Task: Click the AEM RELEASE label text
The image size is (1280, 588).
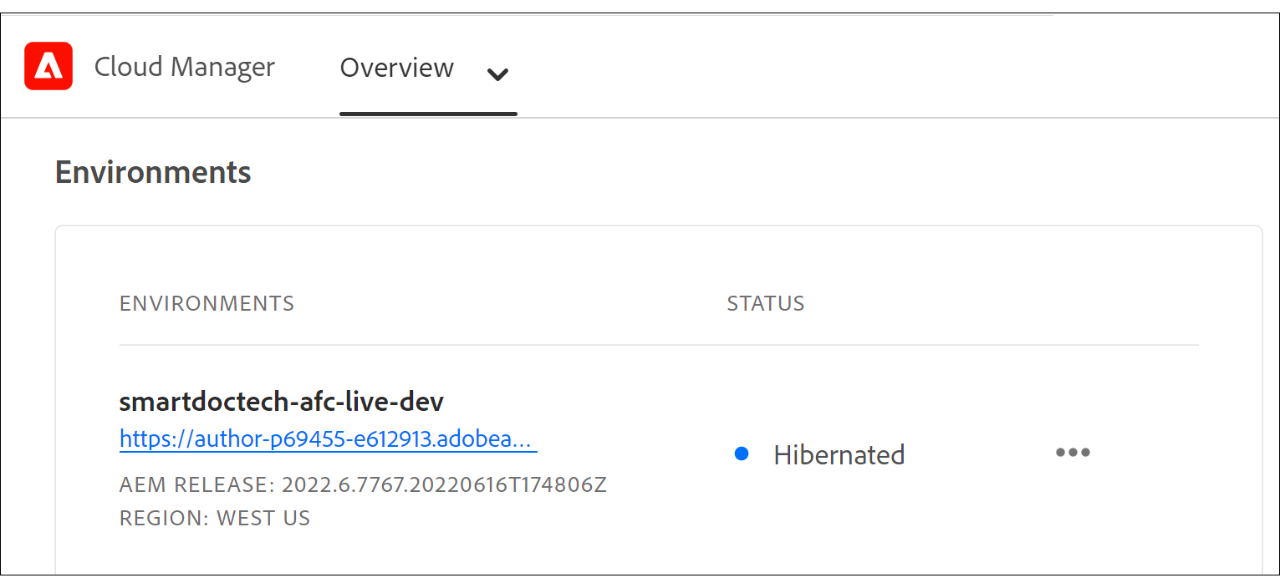Action: point(196,485)
